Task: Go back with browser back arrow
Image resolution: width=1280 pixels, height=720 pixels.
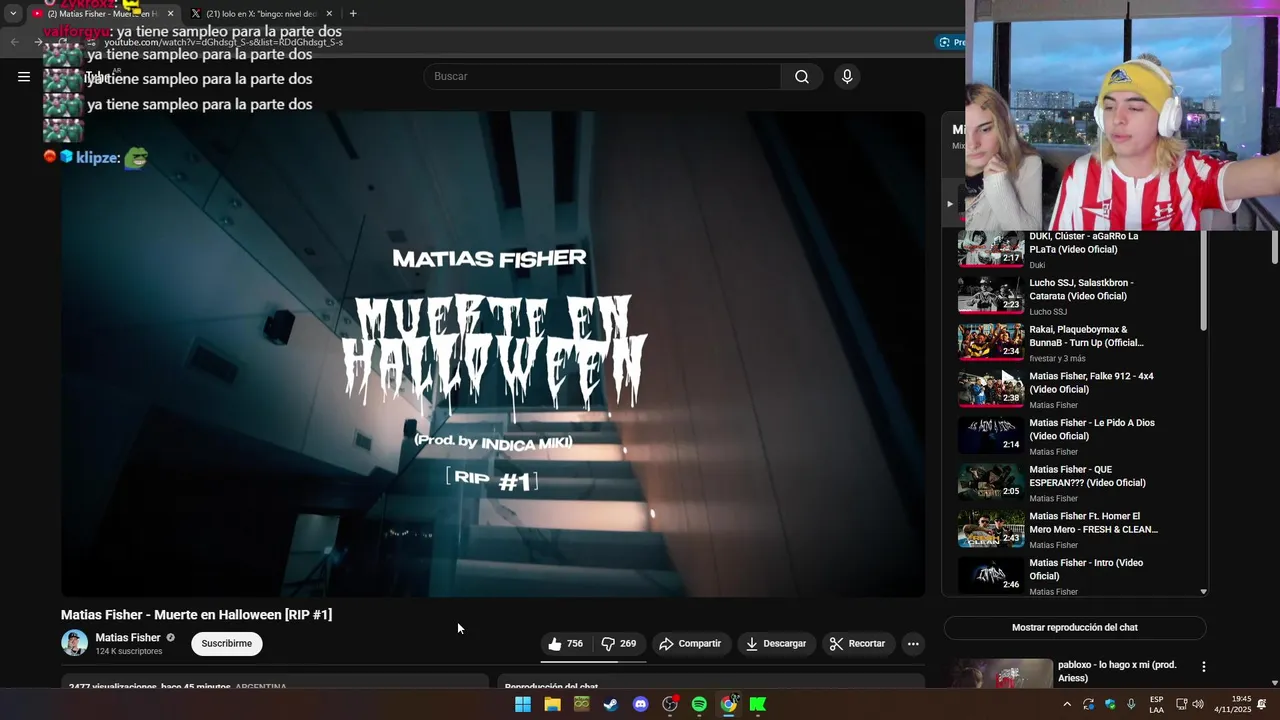Action: pos(14,42)
